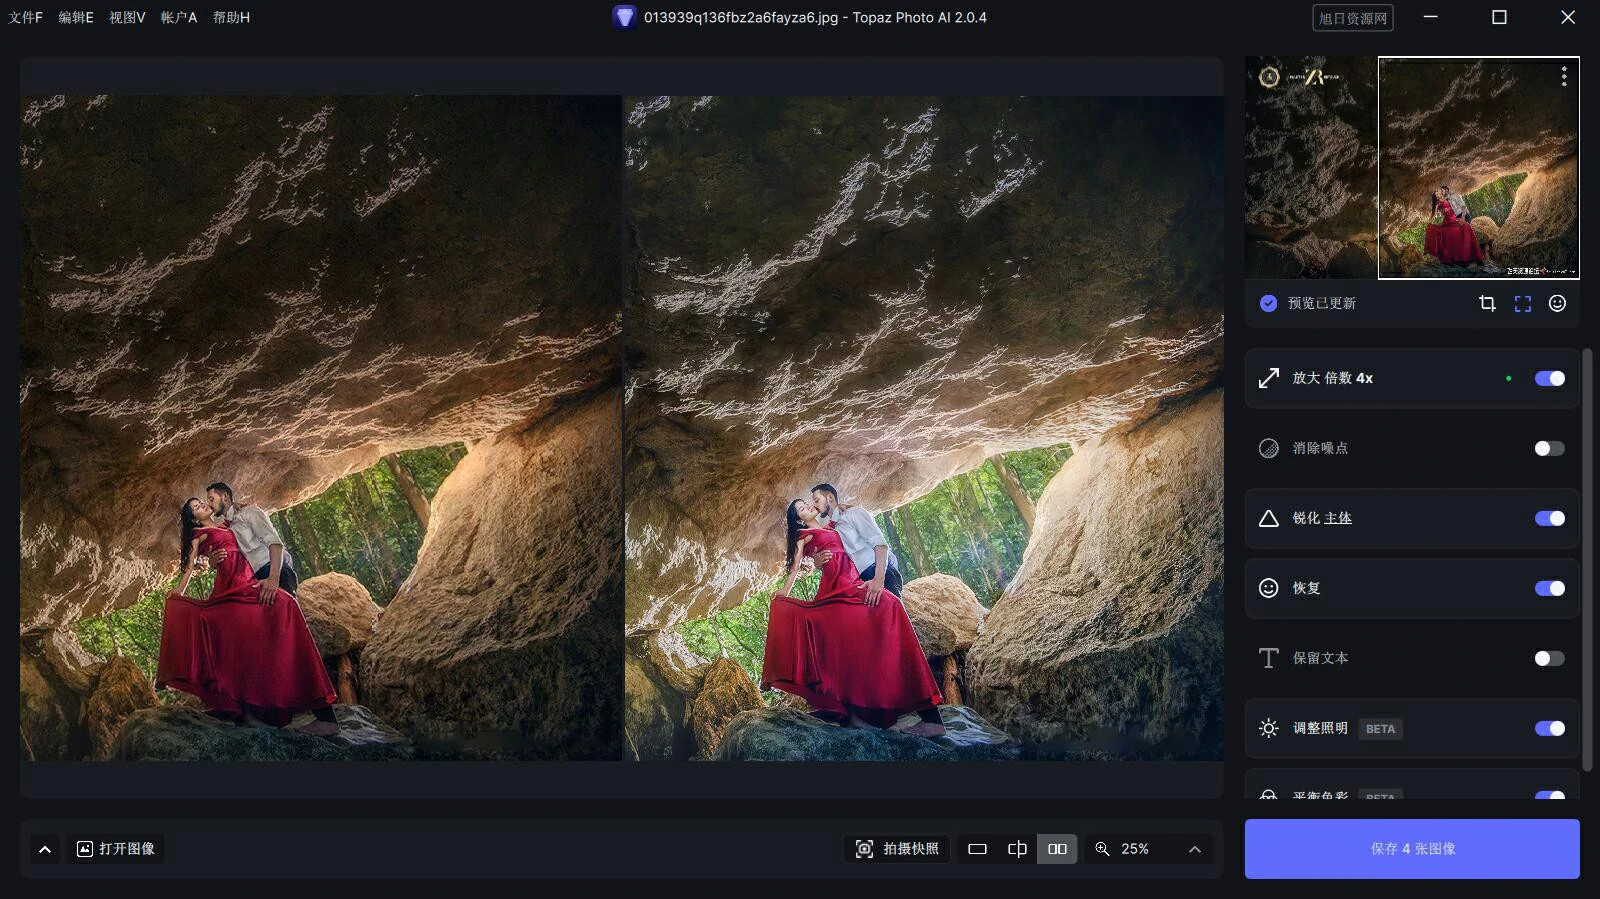Screen dimensions: 1600x899
Task: Click the 拍摄快照 snapshot camera button
Action: tap(897, 849)
